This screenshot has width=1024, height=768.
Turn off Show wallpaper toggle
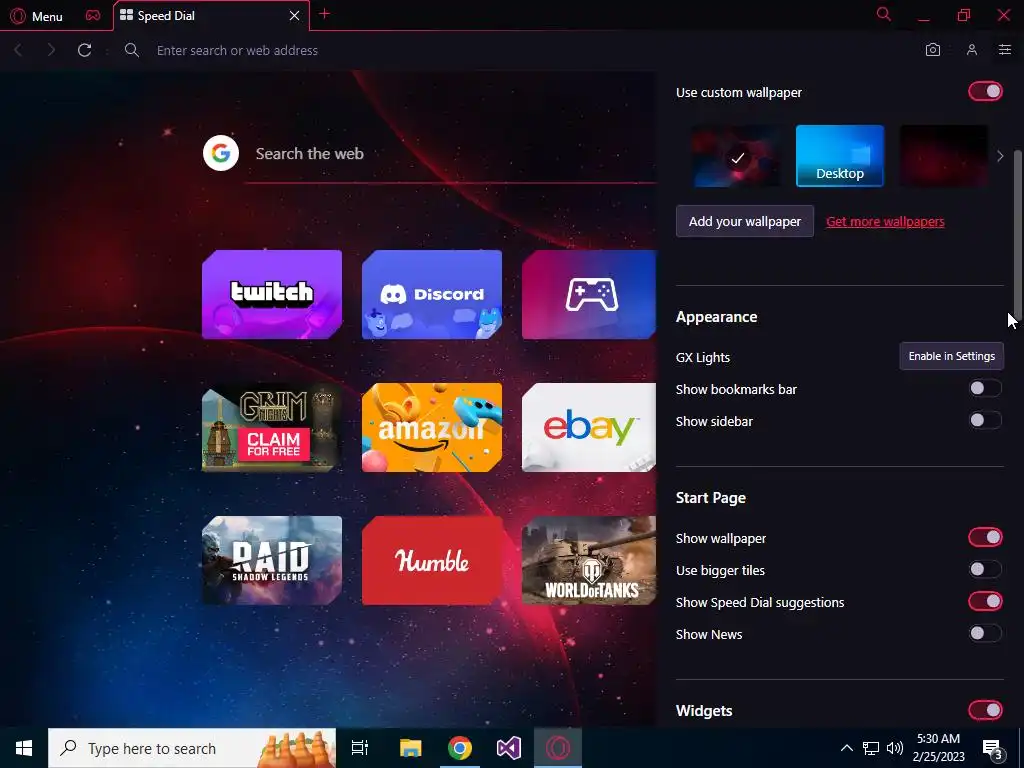click(985, 537)
